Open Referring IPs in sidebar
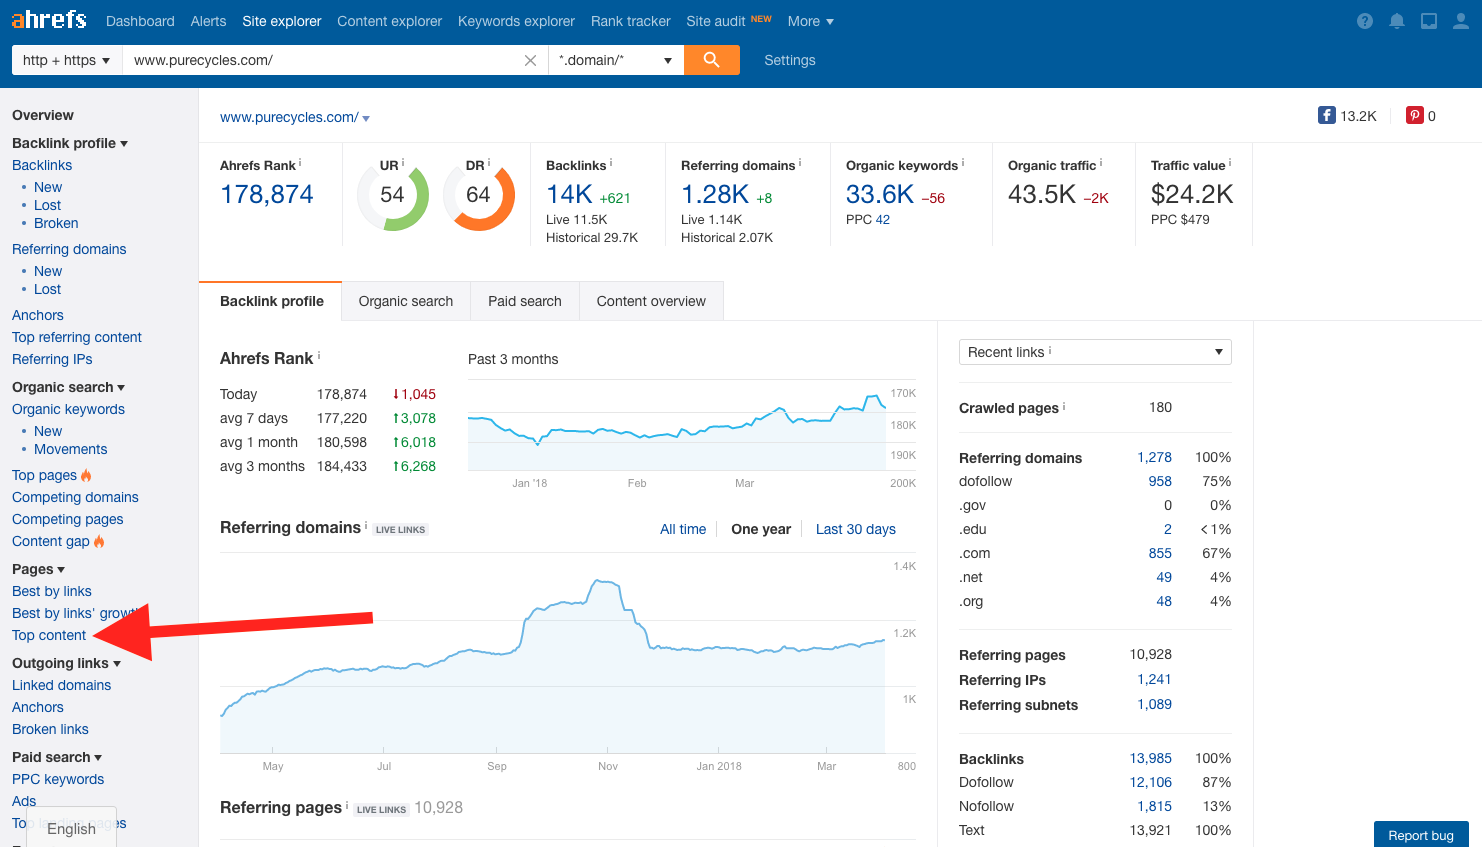This screenshot has width=1482, height=847. [x=52, y=359]
